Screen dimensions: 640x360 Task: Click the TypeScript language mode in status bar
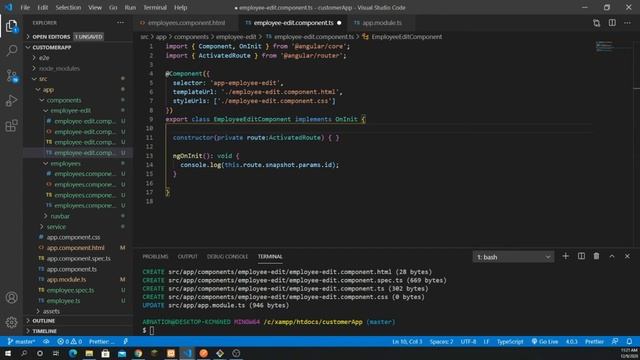[510, 342]
